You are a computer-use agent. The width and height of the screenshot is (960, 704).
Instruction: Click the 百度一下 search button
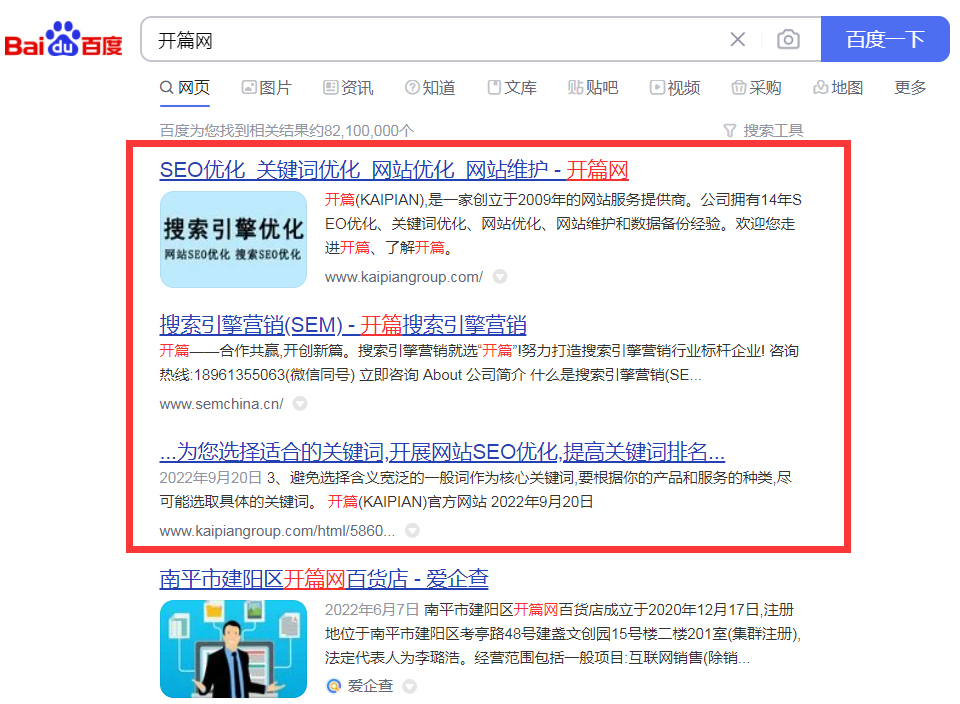pyautogui.click(x=885, y=39)
